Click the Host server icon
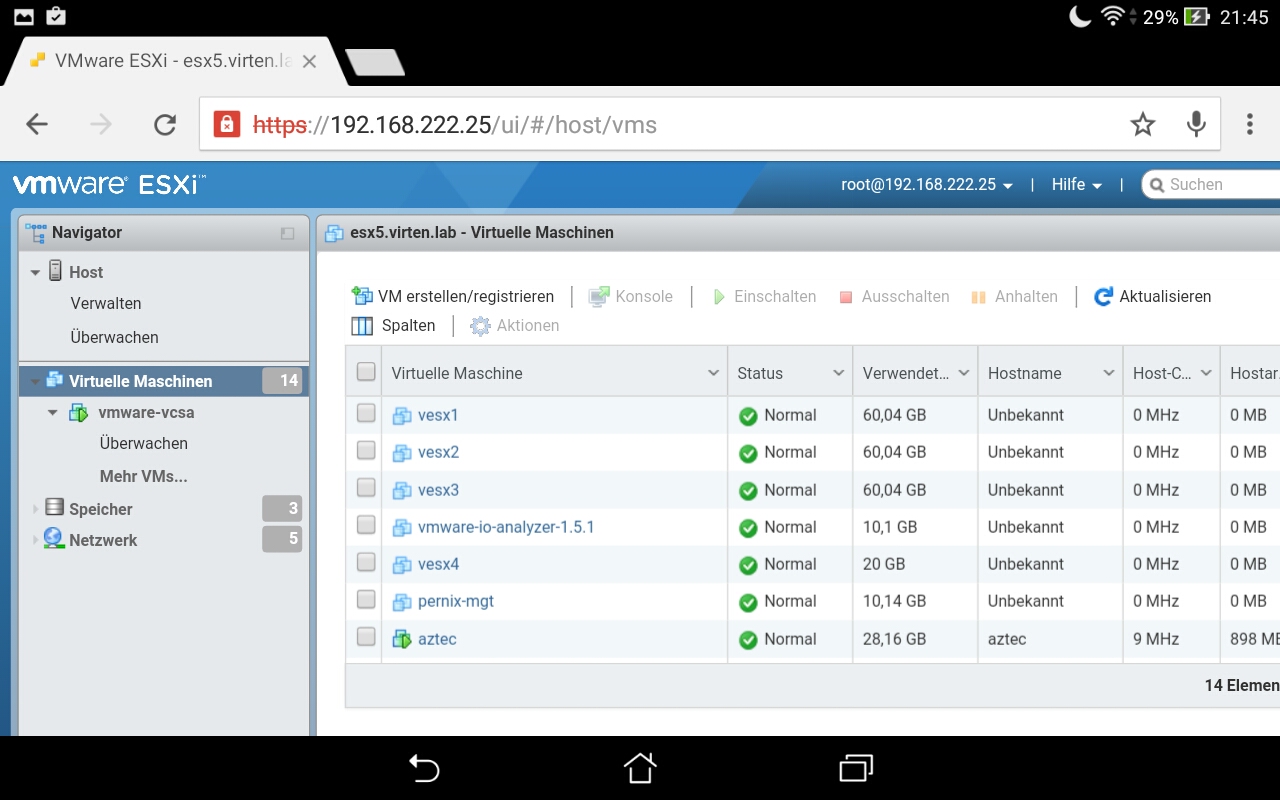Screen dimensions: 1280x800 (x=54, y=271)
